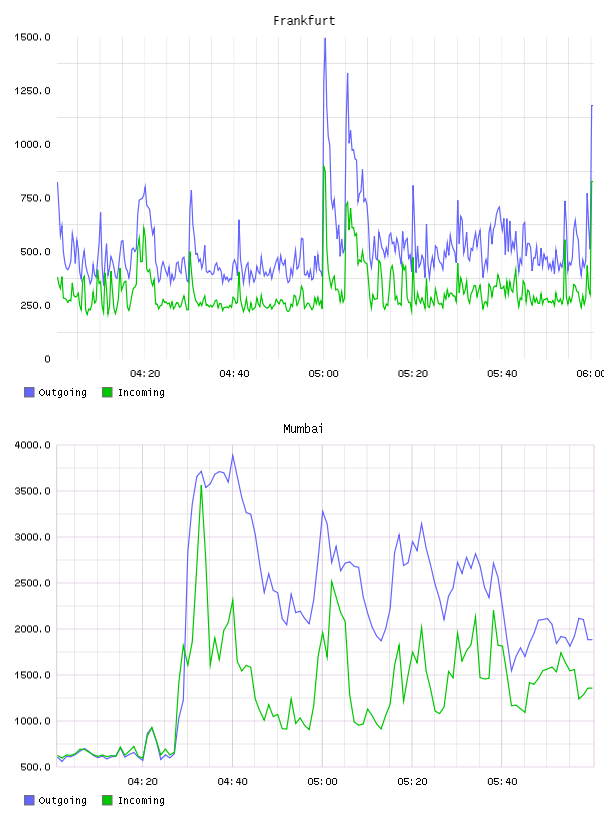Click the 4000.0 y-axis label on Mumbai chart

[32, 445]
